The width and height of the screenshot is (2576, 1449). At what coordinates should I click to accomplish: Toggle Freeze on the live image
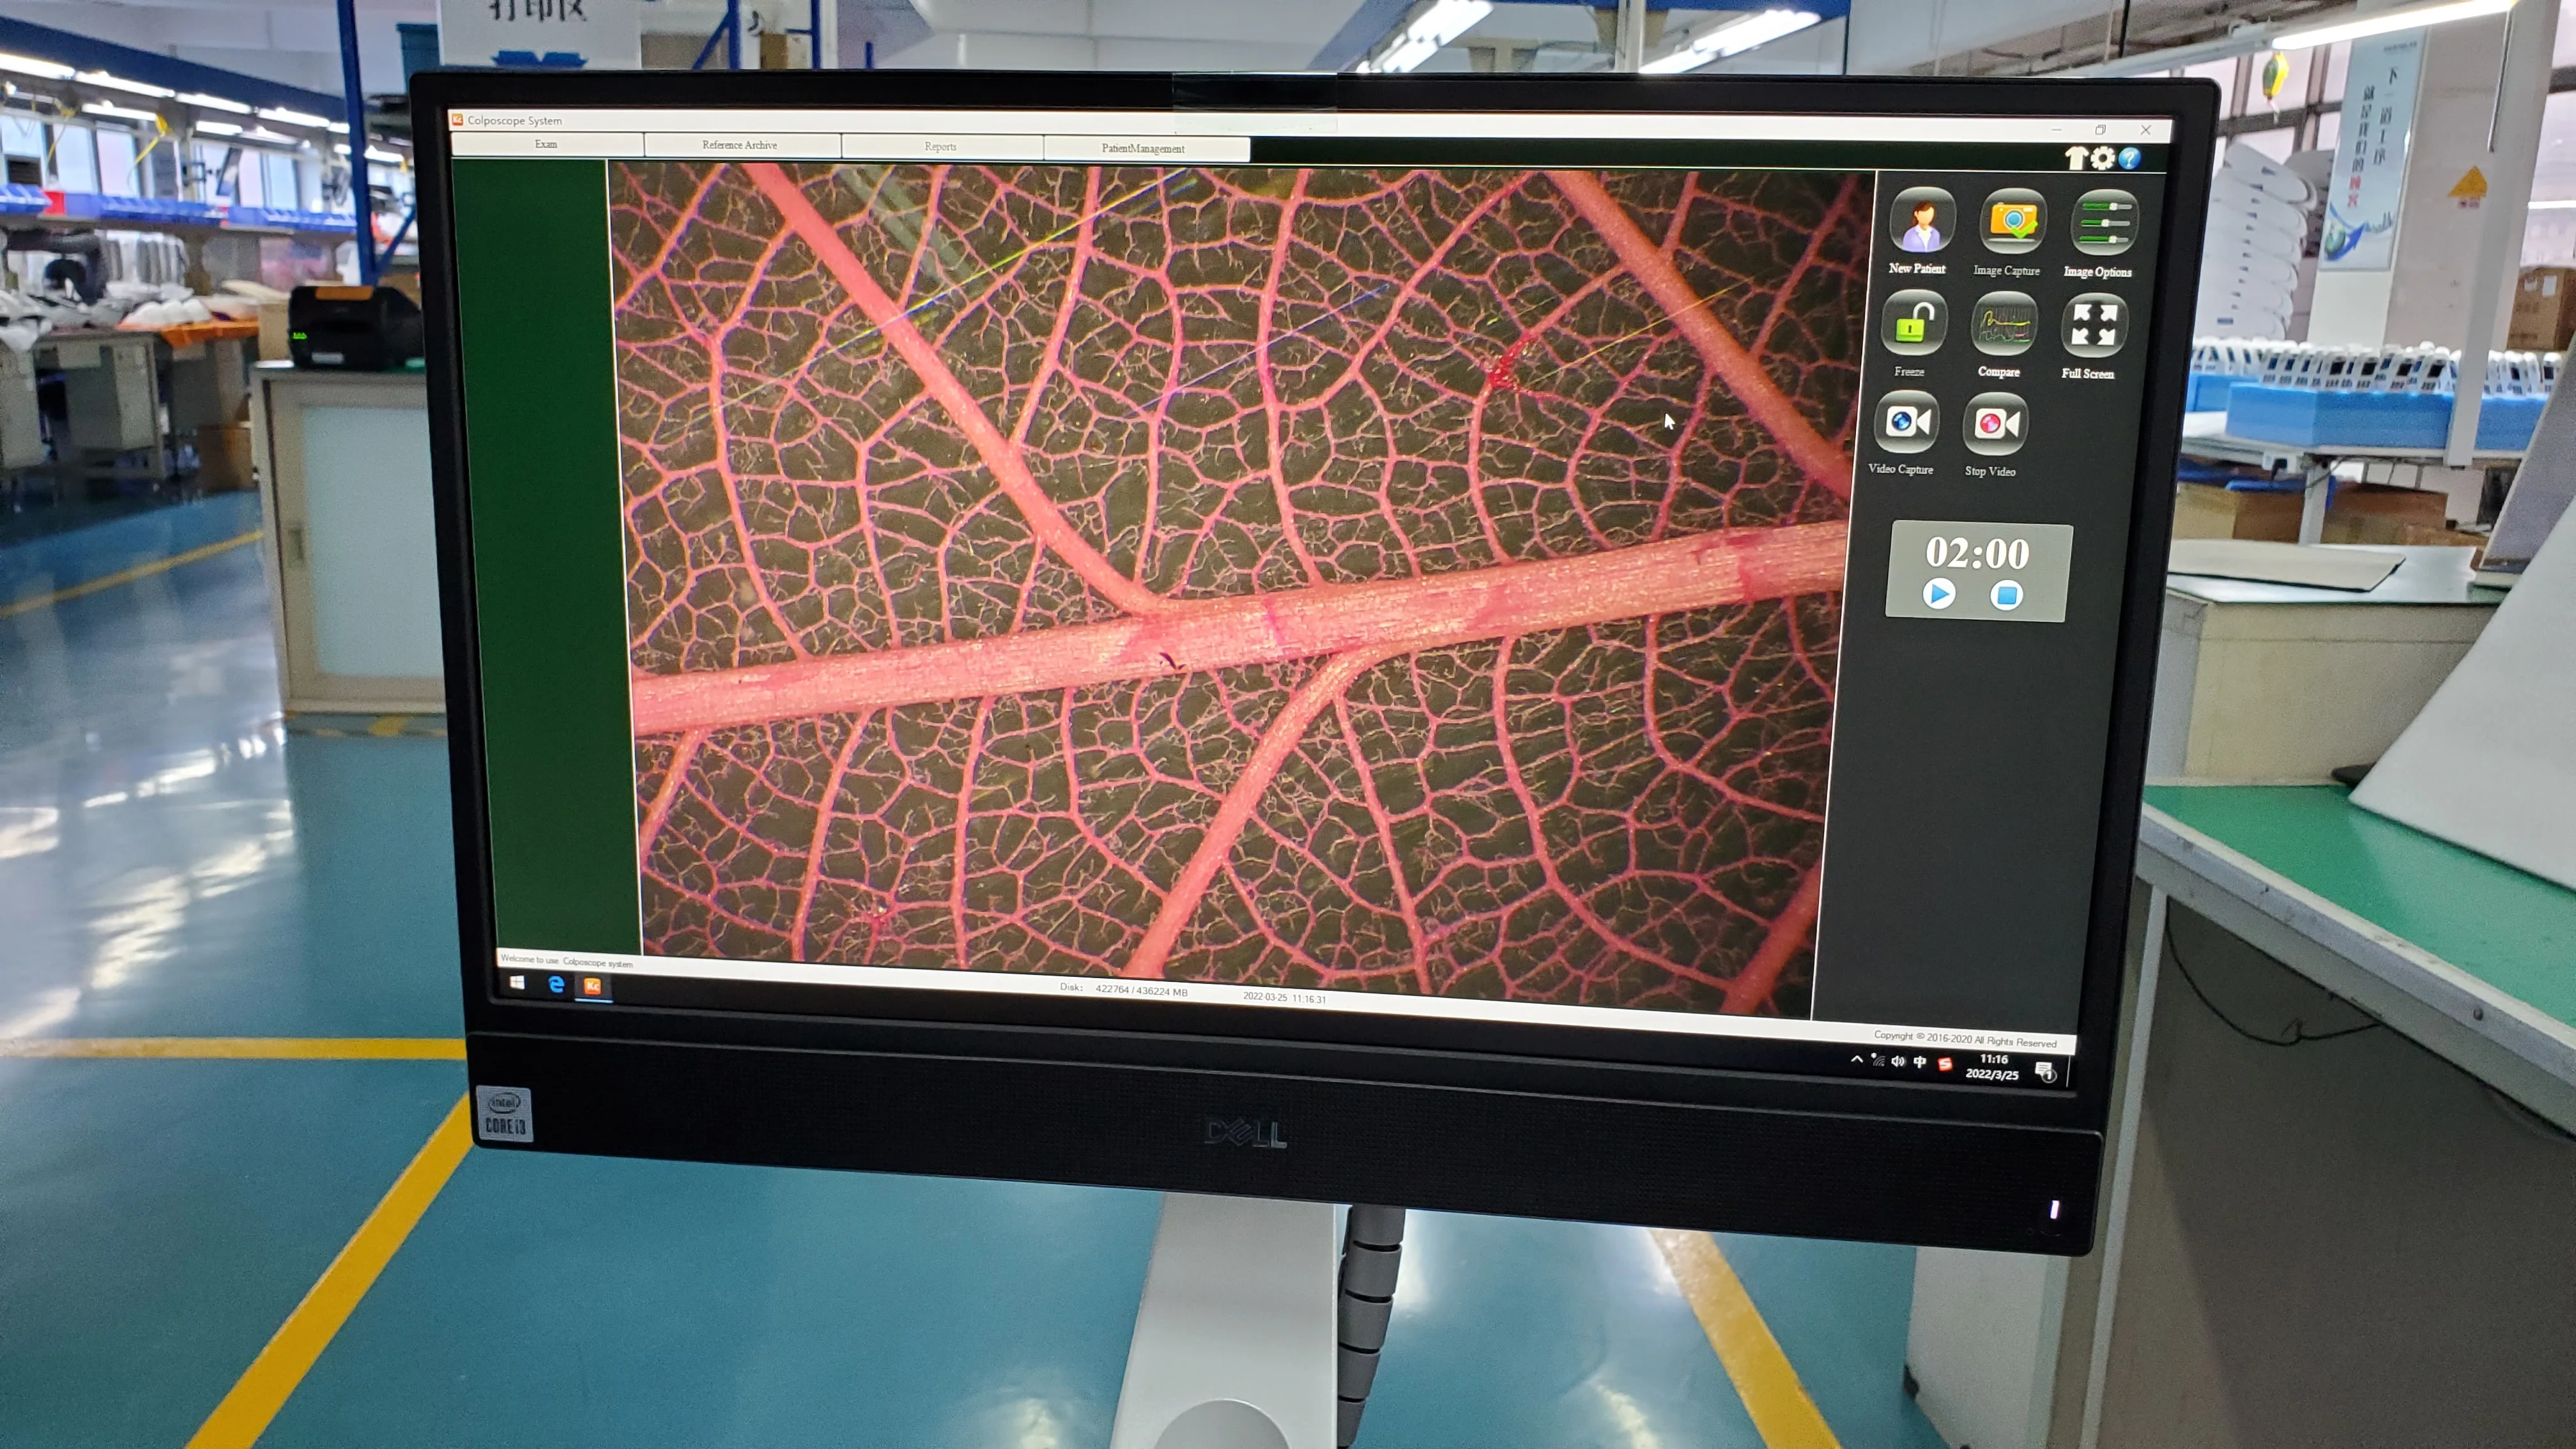pos(1913,324)
